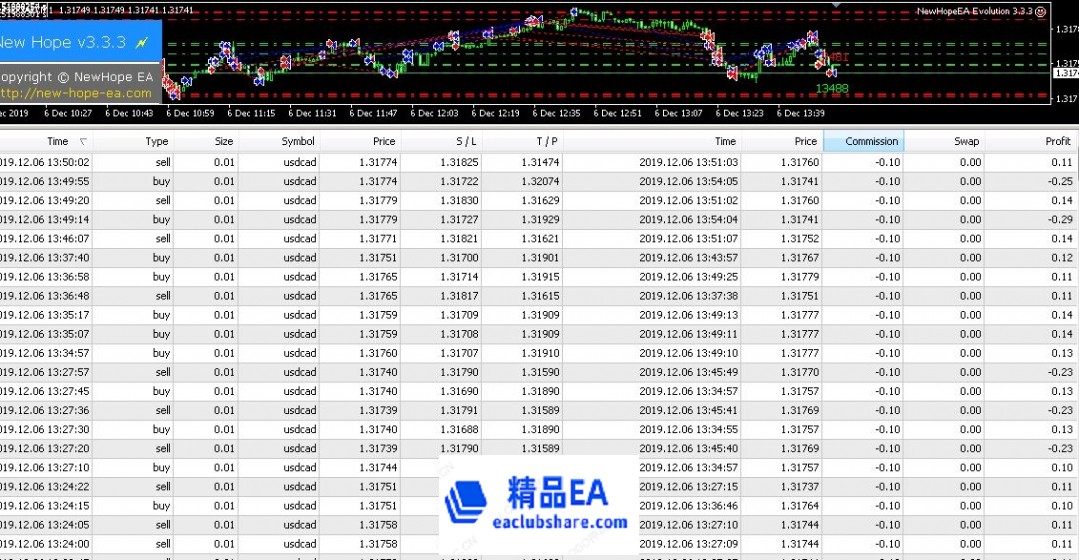Sort by the Profit column header
The image size is (1079, 560).
pos(1057,141)
